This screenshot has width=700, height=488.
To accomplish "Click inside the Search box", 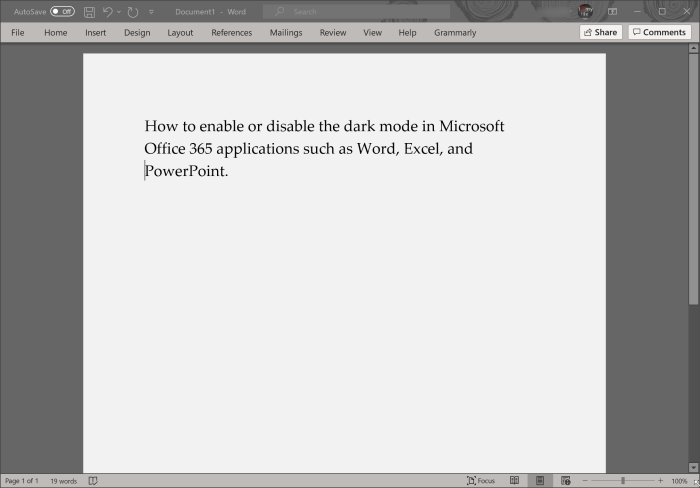I will 356,12.
